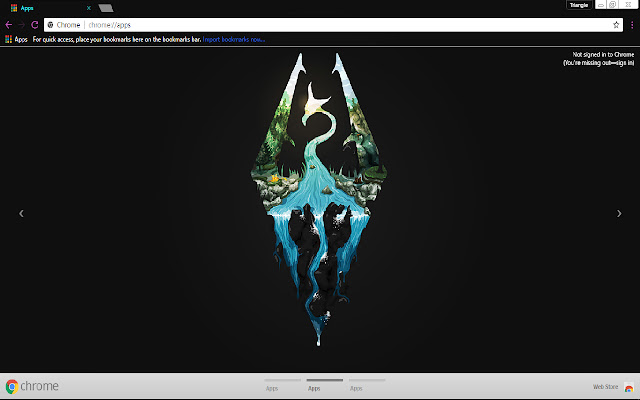Click the Chrome logo in the bottom bar
This screenshot has height=400, width=640.
click(32, 386)
